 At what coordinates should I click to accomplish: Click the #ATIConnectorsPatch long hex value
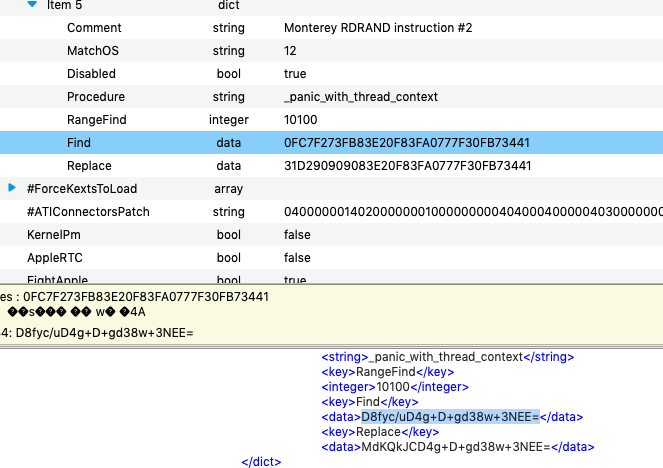(473, 211)
